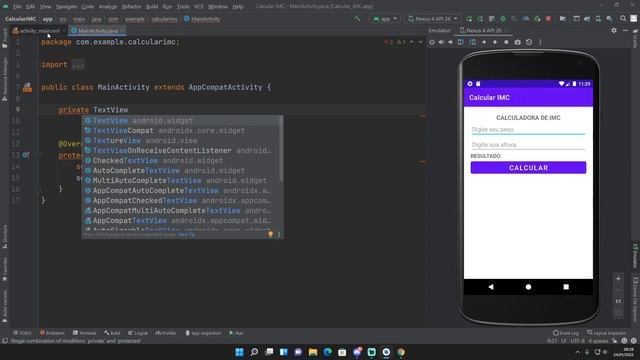Viewport: 640px width, 360px height.
Task: Expand the folded import statement
Action: tap(78, 64)
